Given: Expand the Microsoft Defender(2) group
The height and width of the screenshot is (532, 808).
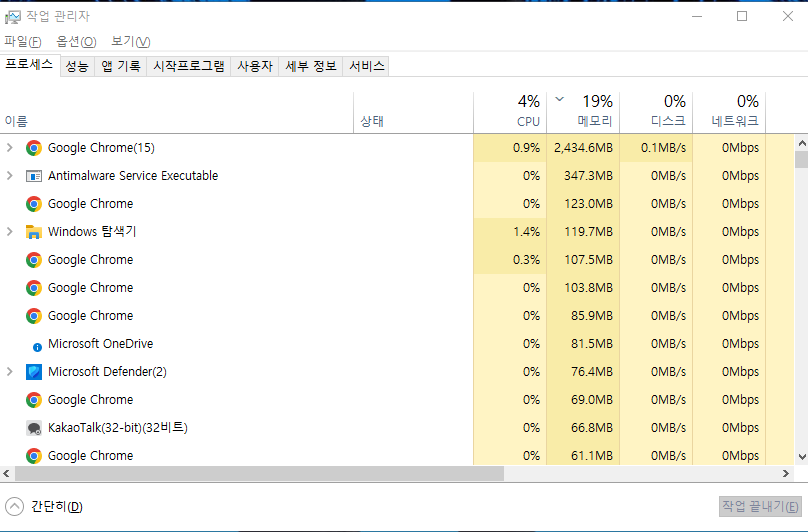Looking at the screenshot, I should (x=9, y=371).
